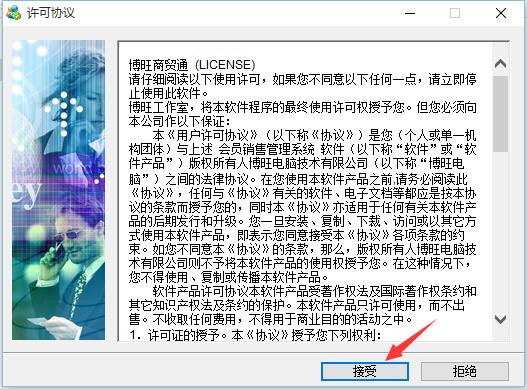
Task: Click the scrollbar down arrow in license text
Action: coord(500,318)
